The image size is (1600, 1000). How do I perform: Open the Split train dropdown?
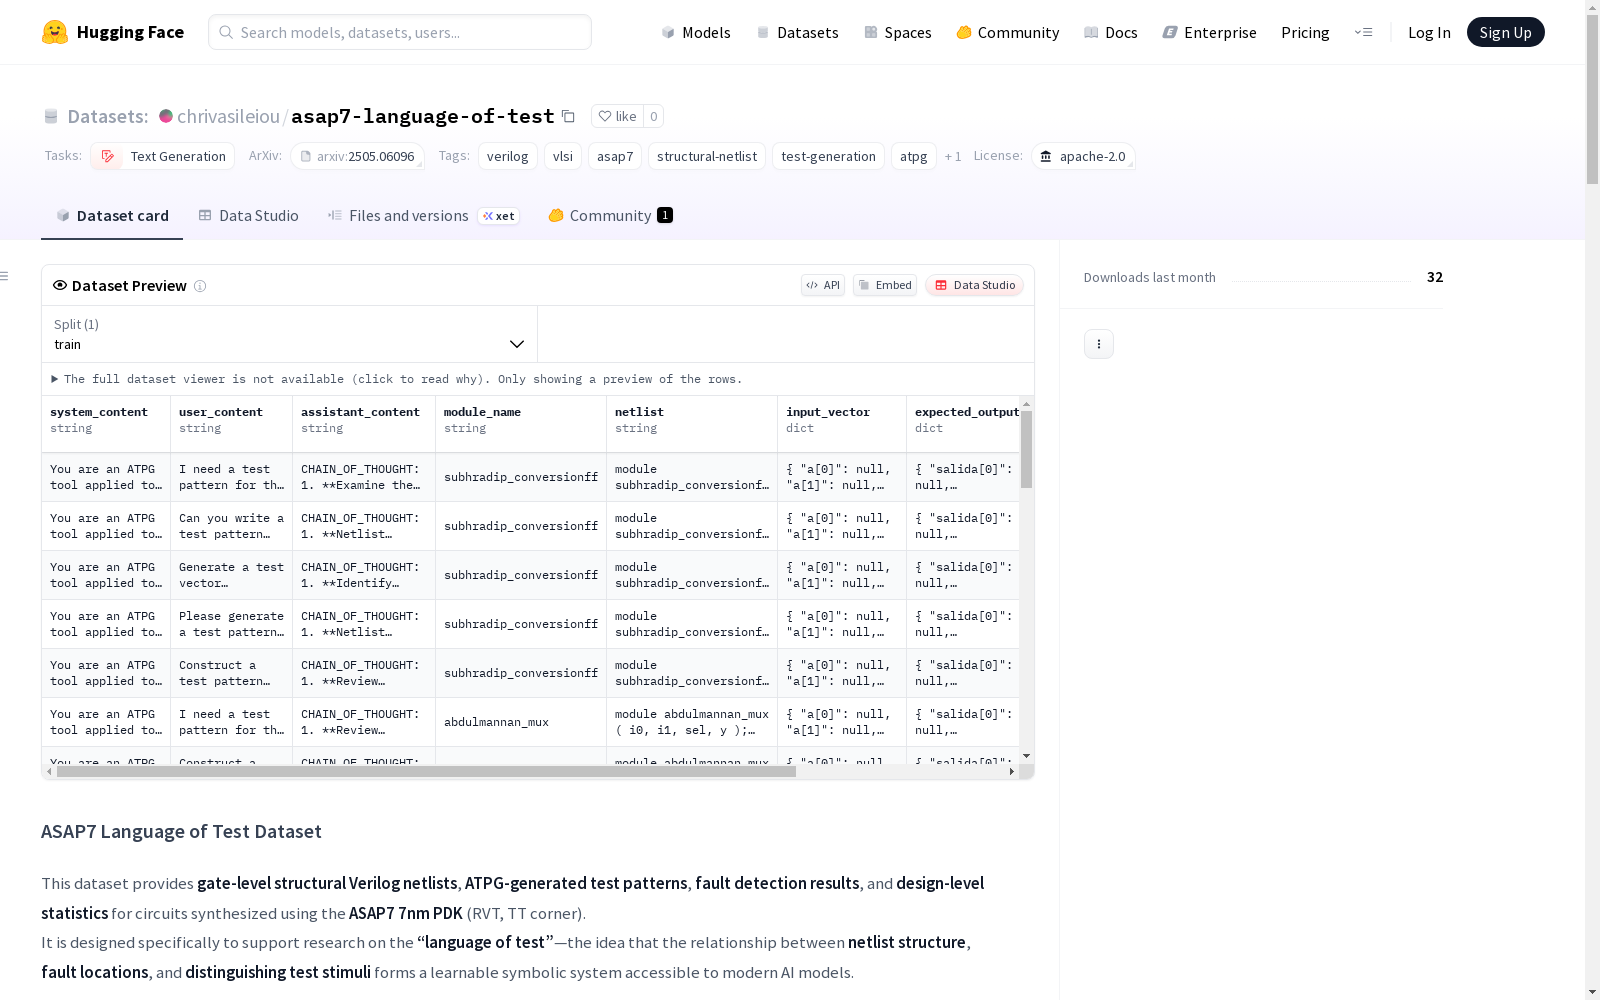coord(290,334)
